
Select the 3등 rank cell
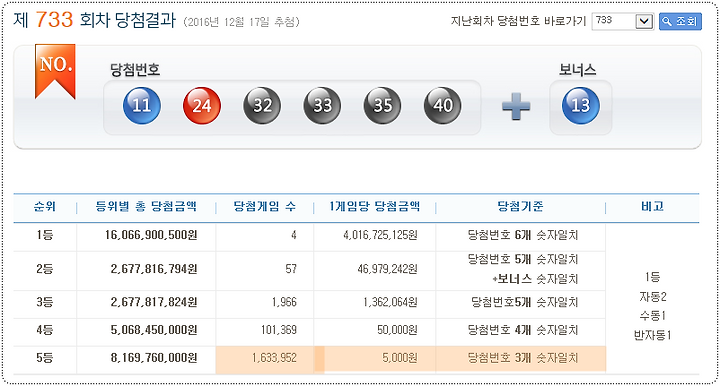coord(45,302)
